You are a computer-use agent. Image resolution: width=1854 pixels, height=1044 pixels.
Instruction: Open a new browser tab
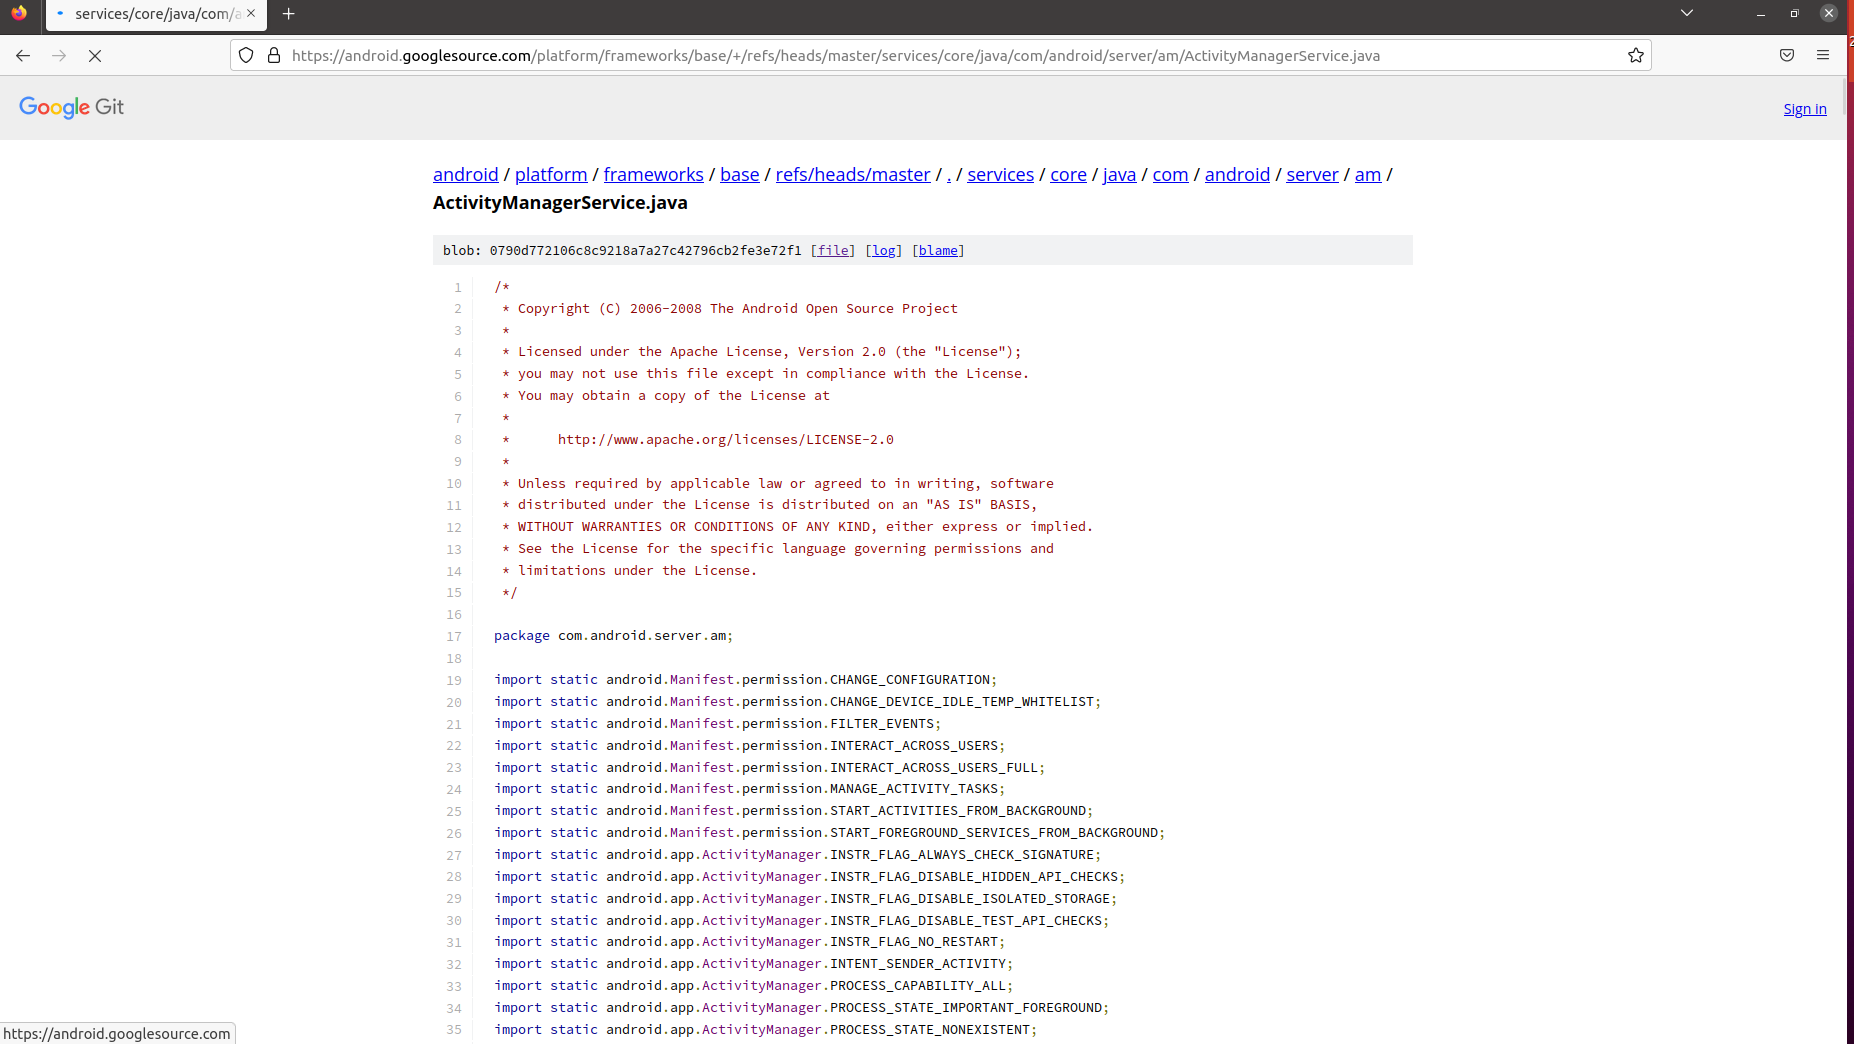(289, 14)
